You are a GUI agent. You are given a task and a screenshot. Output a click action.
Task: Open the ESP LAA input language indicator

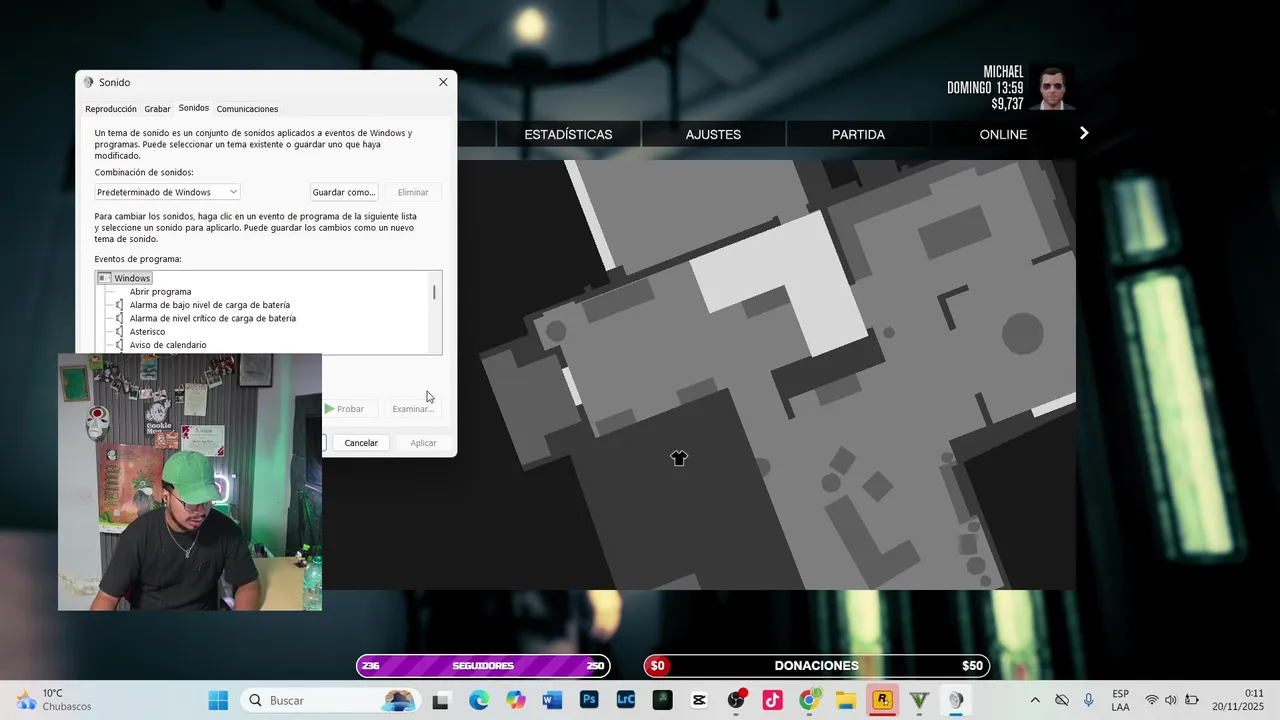click(x=1121, y=700)
